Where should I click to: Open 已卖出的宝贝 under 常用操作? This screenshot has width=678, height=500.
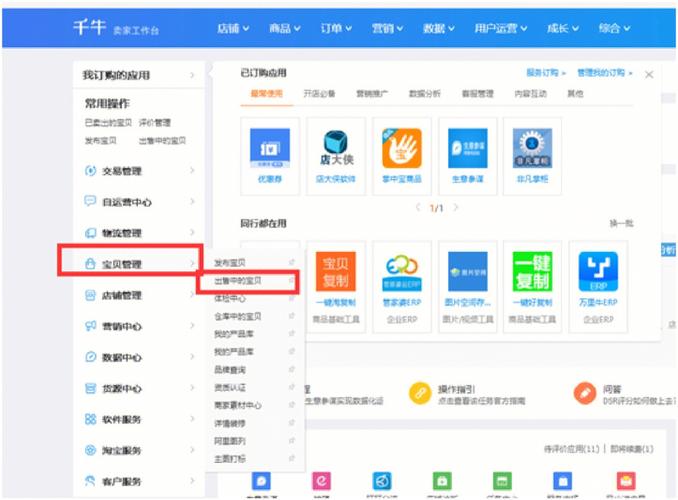point(108,122)
